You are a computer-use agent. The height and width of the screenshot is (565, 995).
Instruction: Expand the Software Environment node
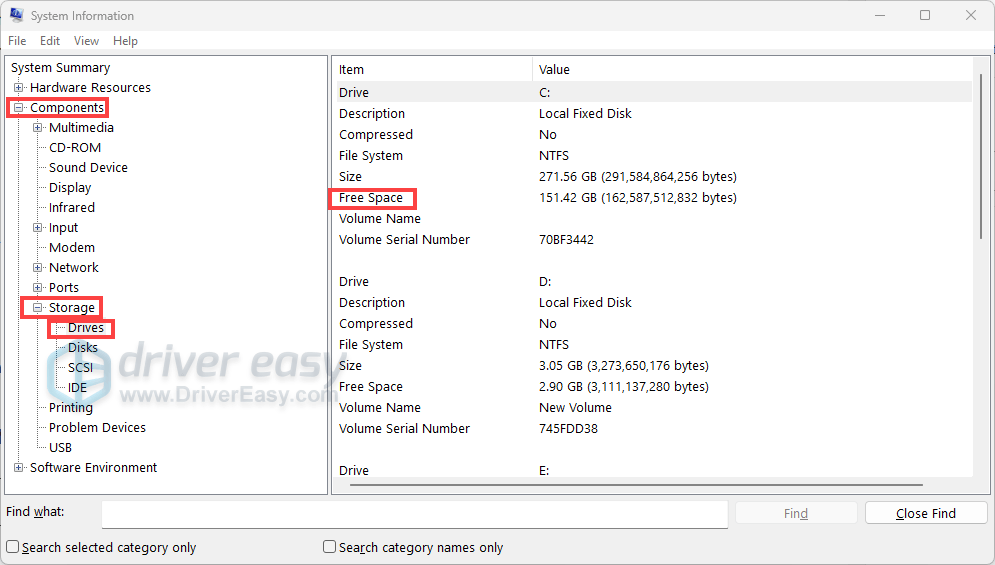click(19, 468)
